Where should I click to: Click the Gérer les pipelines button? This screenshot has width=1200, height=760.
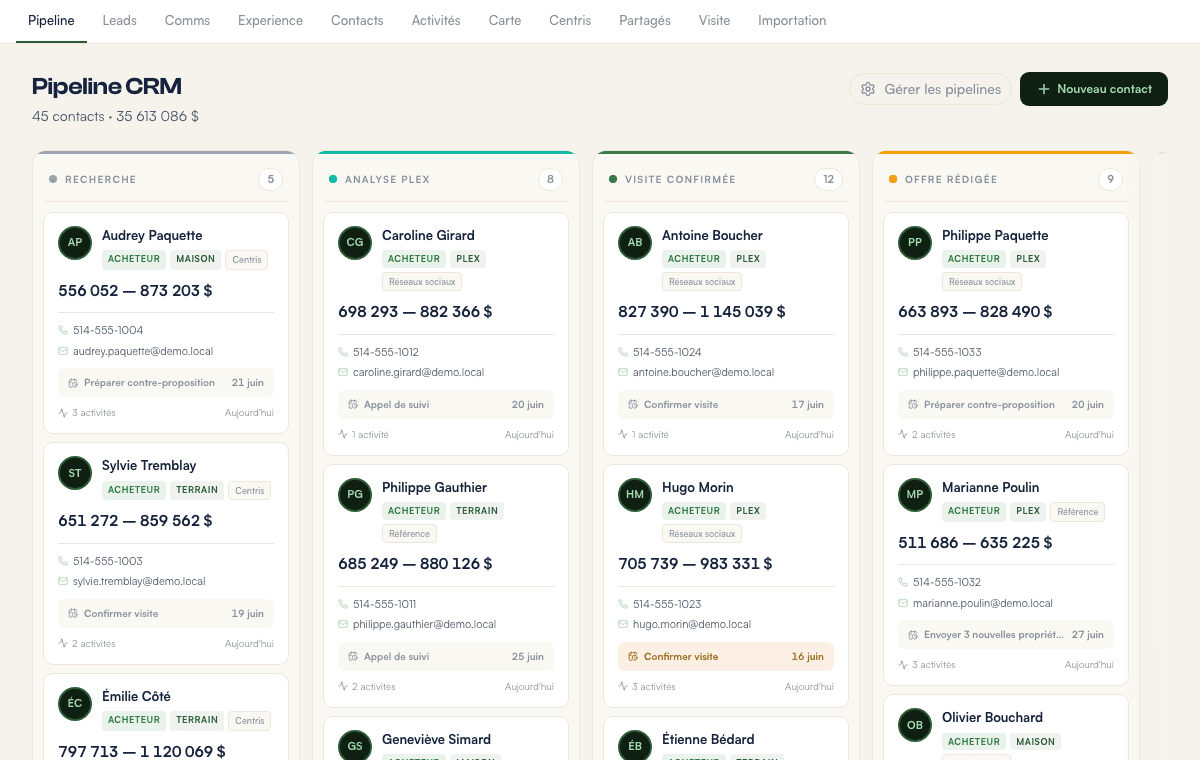[930, 89]
